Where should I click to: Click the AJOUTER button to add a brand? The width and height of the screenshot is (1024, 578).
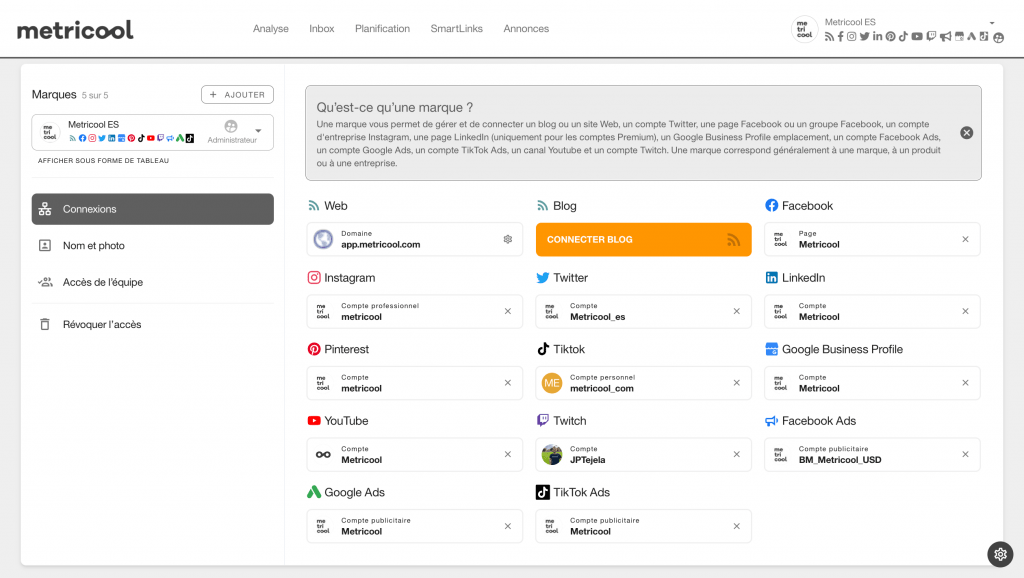click(x=237, y=95)
